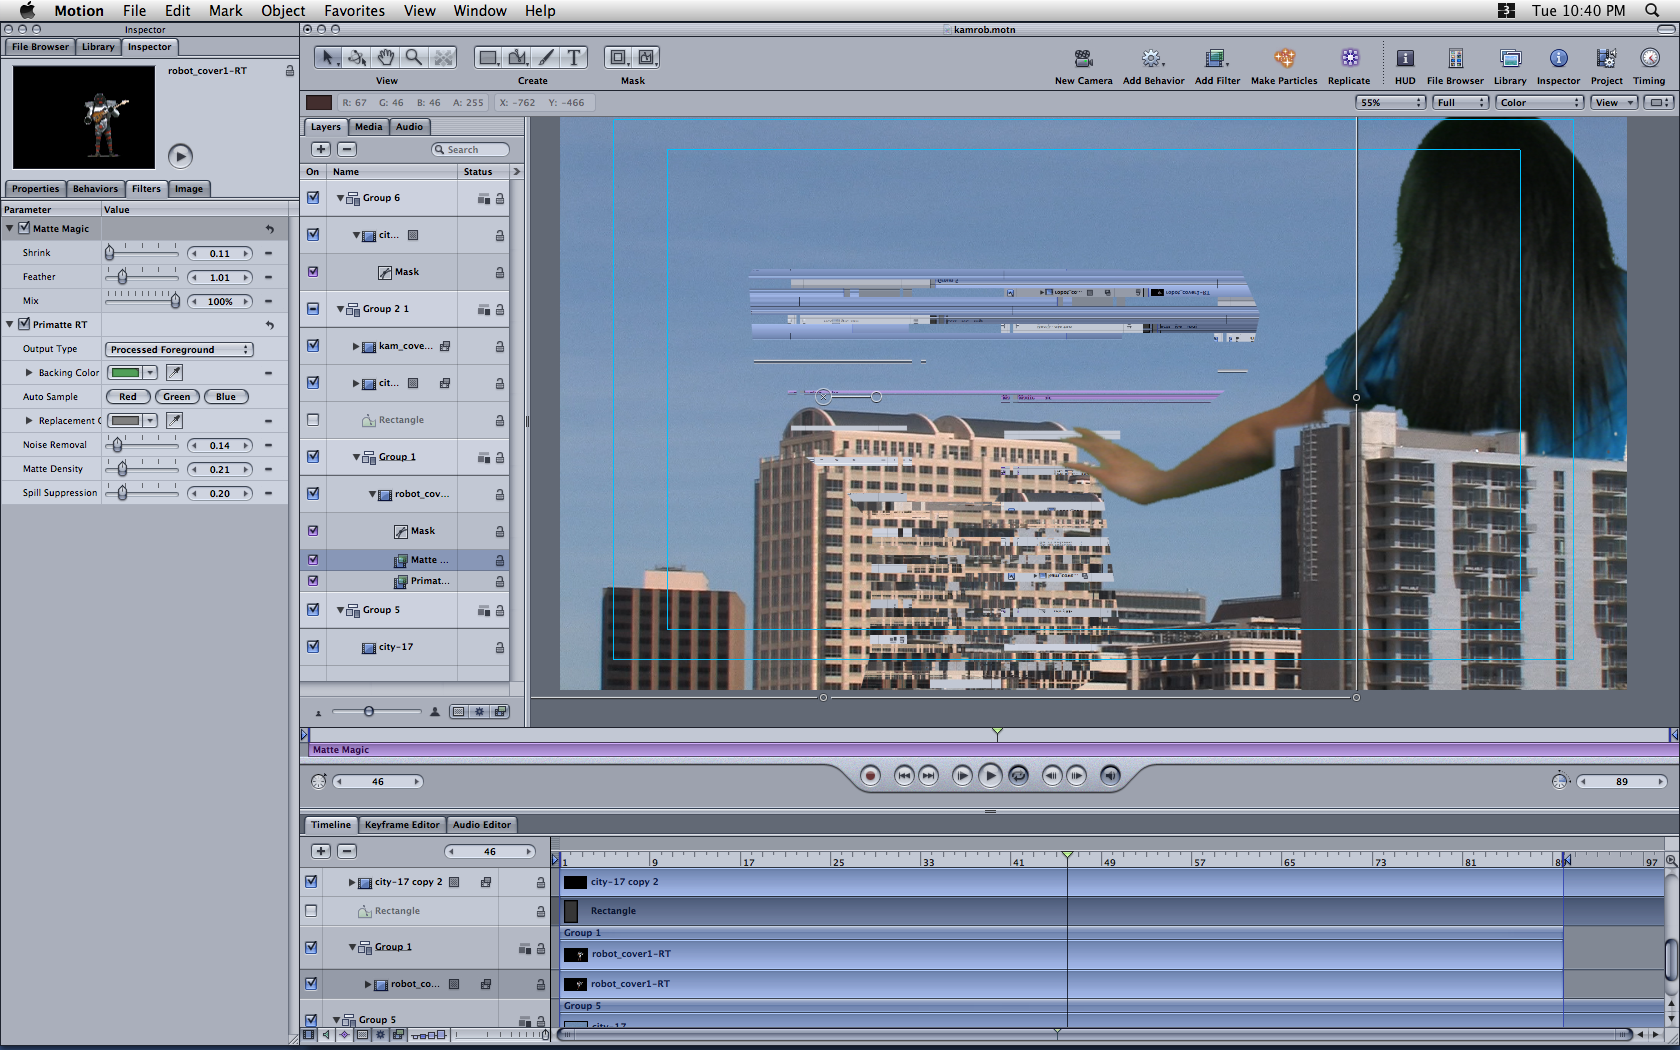Collapse the Group 5 layer

click(341, 610)
